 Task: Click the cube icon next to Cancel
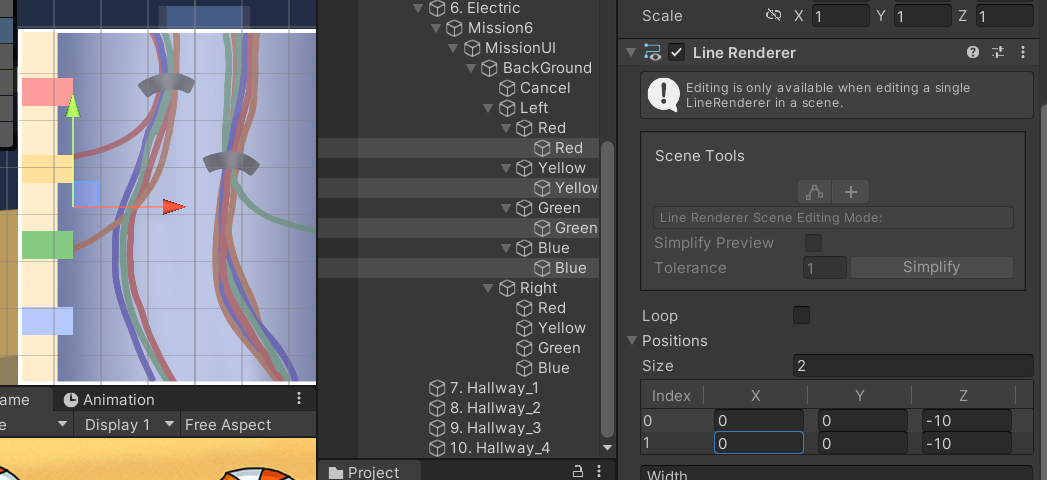pos(507,88)
